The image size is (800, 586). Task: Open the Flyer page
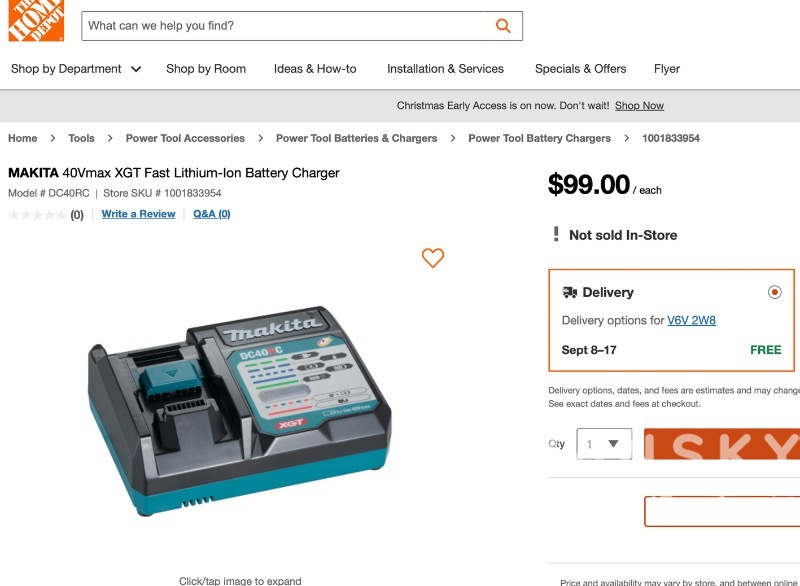667,69
